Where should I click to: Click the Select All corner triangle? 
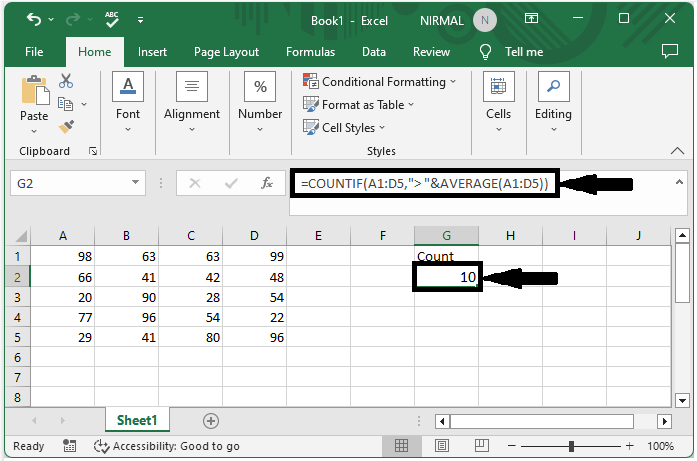tap(20, 235)
